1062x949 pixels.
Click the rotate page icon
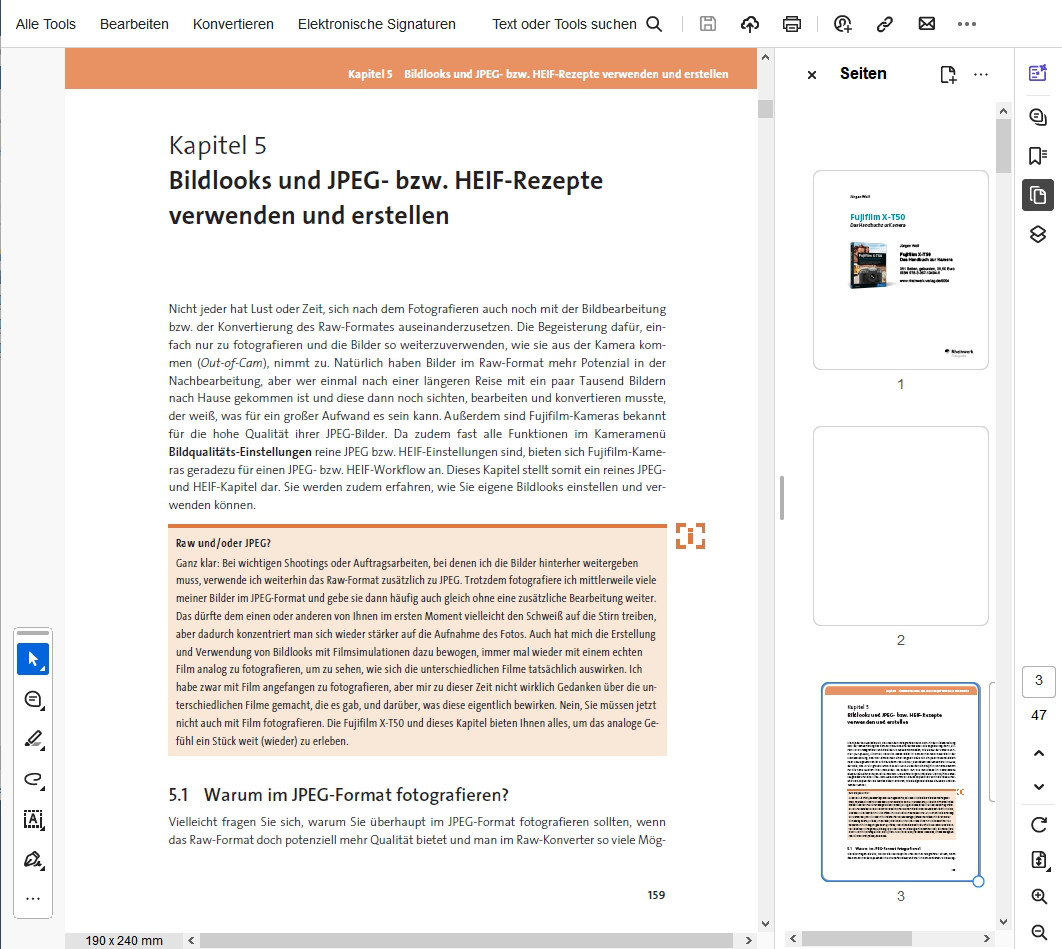[1038, 824]
